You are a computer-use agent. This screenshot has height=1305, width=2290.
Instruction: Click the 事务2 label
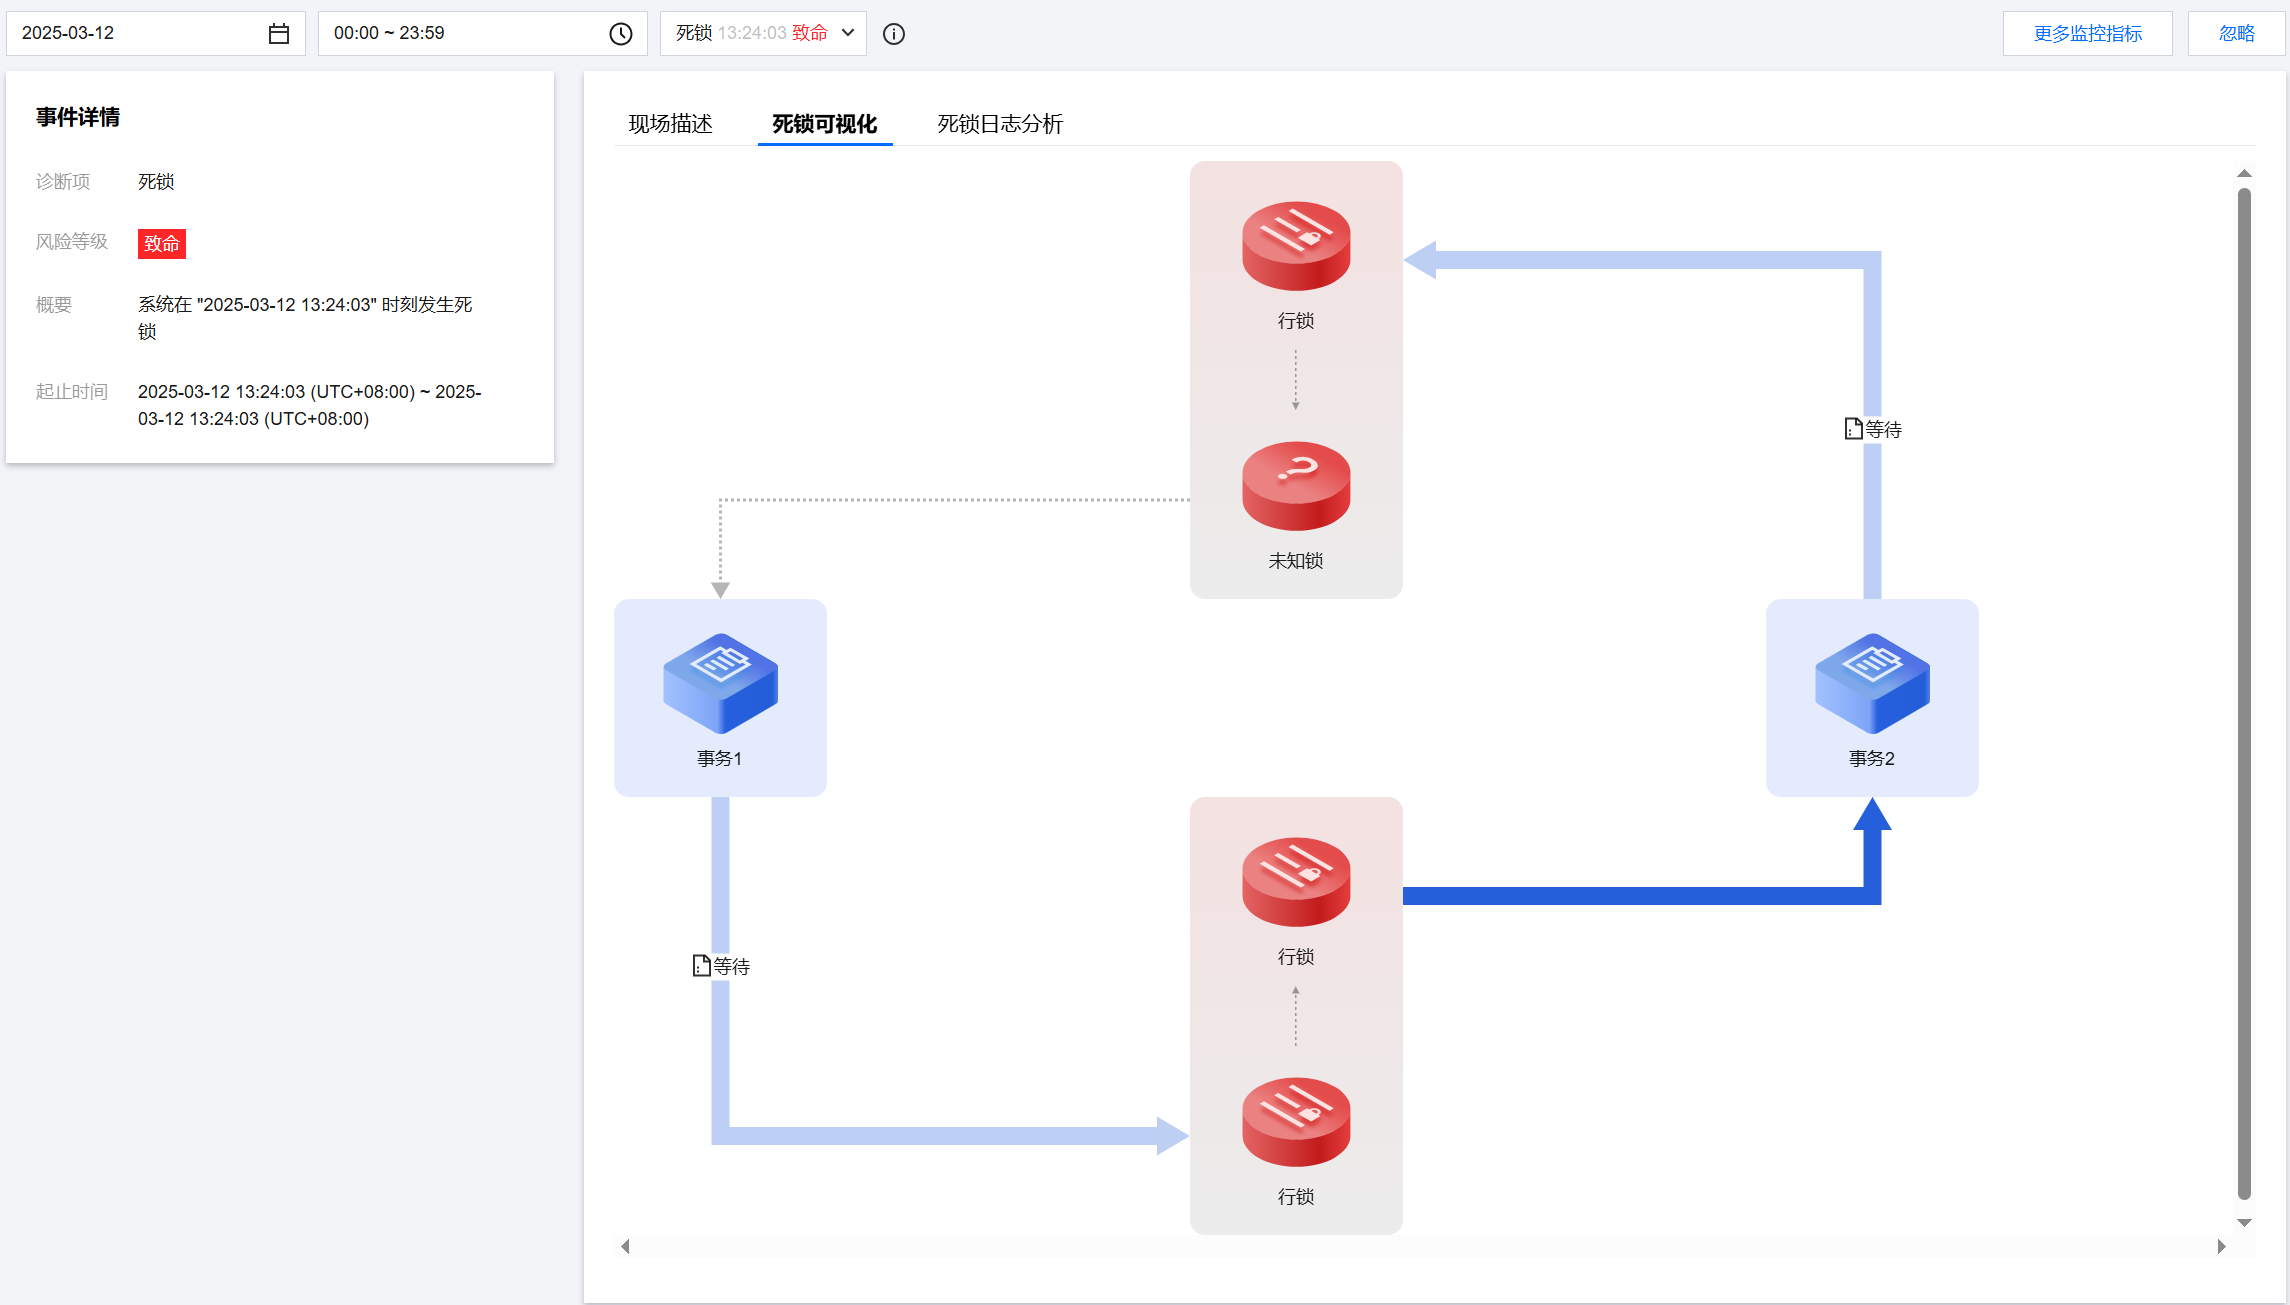[1872, 758]
